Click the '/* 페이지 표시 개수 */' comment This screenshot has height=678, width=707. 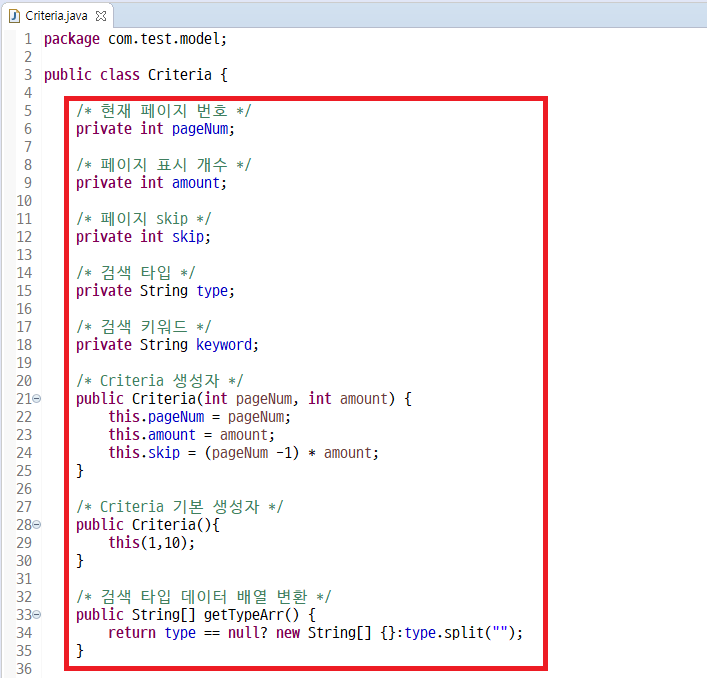click(x=164, y=165)
